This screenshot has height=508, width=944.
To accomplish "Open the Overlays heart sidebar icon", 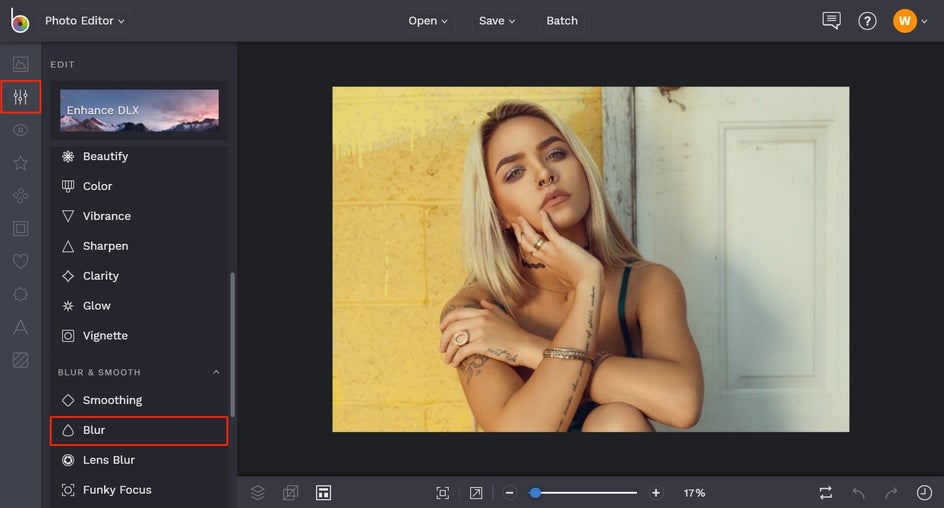I will (20, 261).
